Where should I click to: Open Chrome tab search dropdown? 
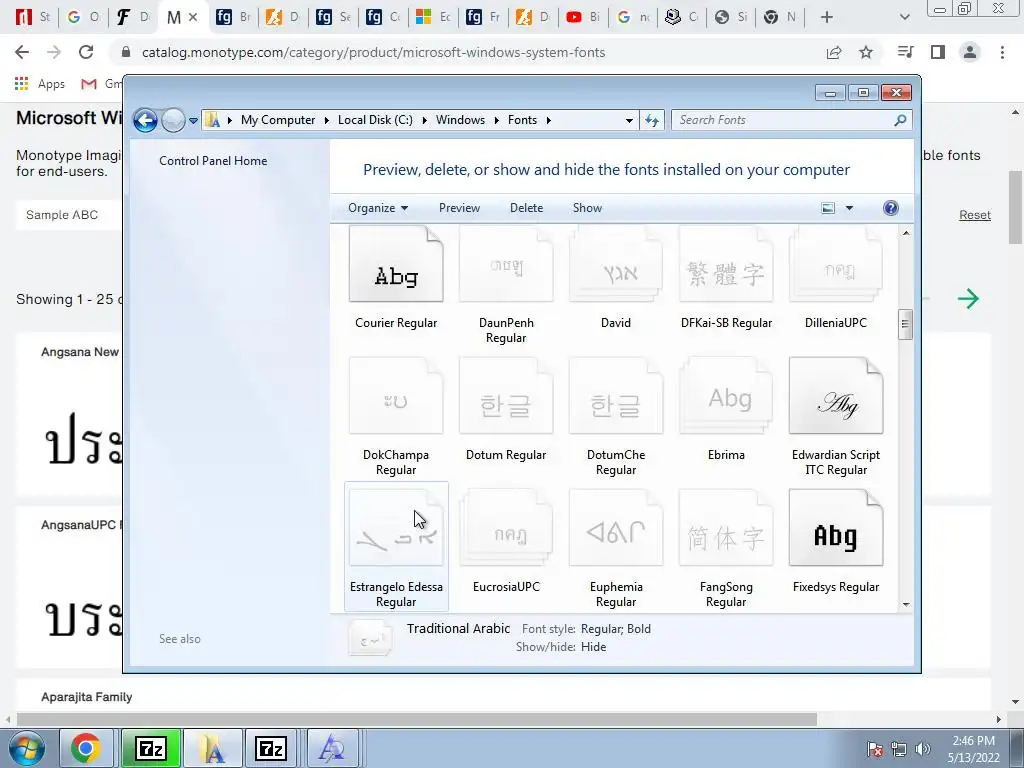904,17
